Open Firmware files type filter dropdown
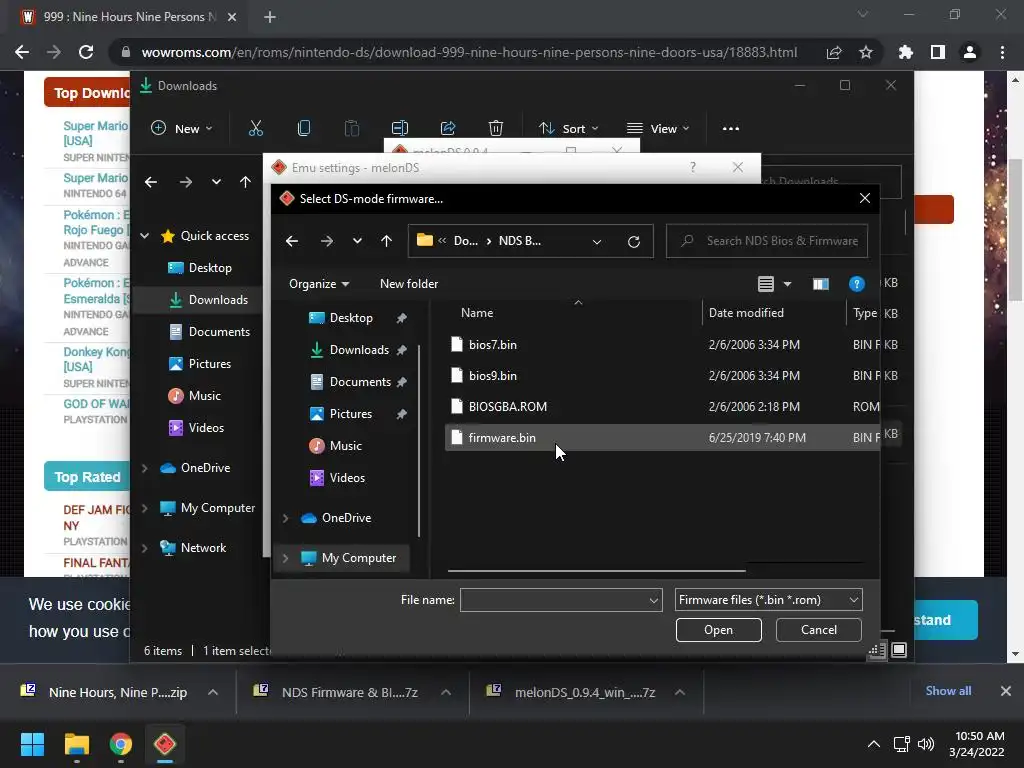This screenshot has height=768, width=1024. [768, 600]
